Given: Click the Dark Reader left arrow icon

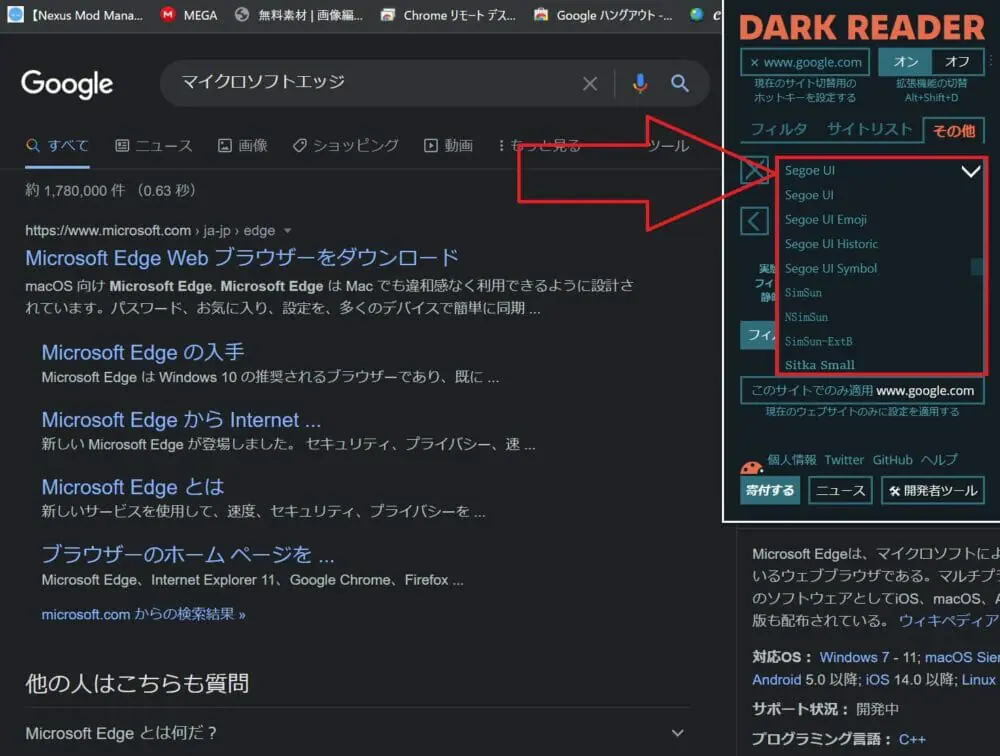Looking at the screenshot, I should pos(755,220).
